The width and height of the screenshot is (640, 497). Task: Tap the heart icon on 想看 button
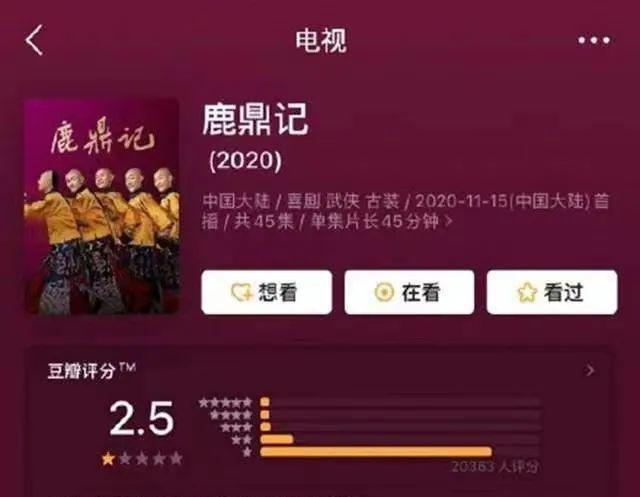241,292
